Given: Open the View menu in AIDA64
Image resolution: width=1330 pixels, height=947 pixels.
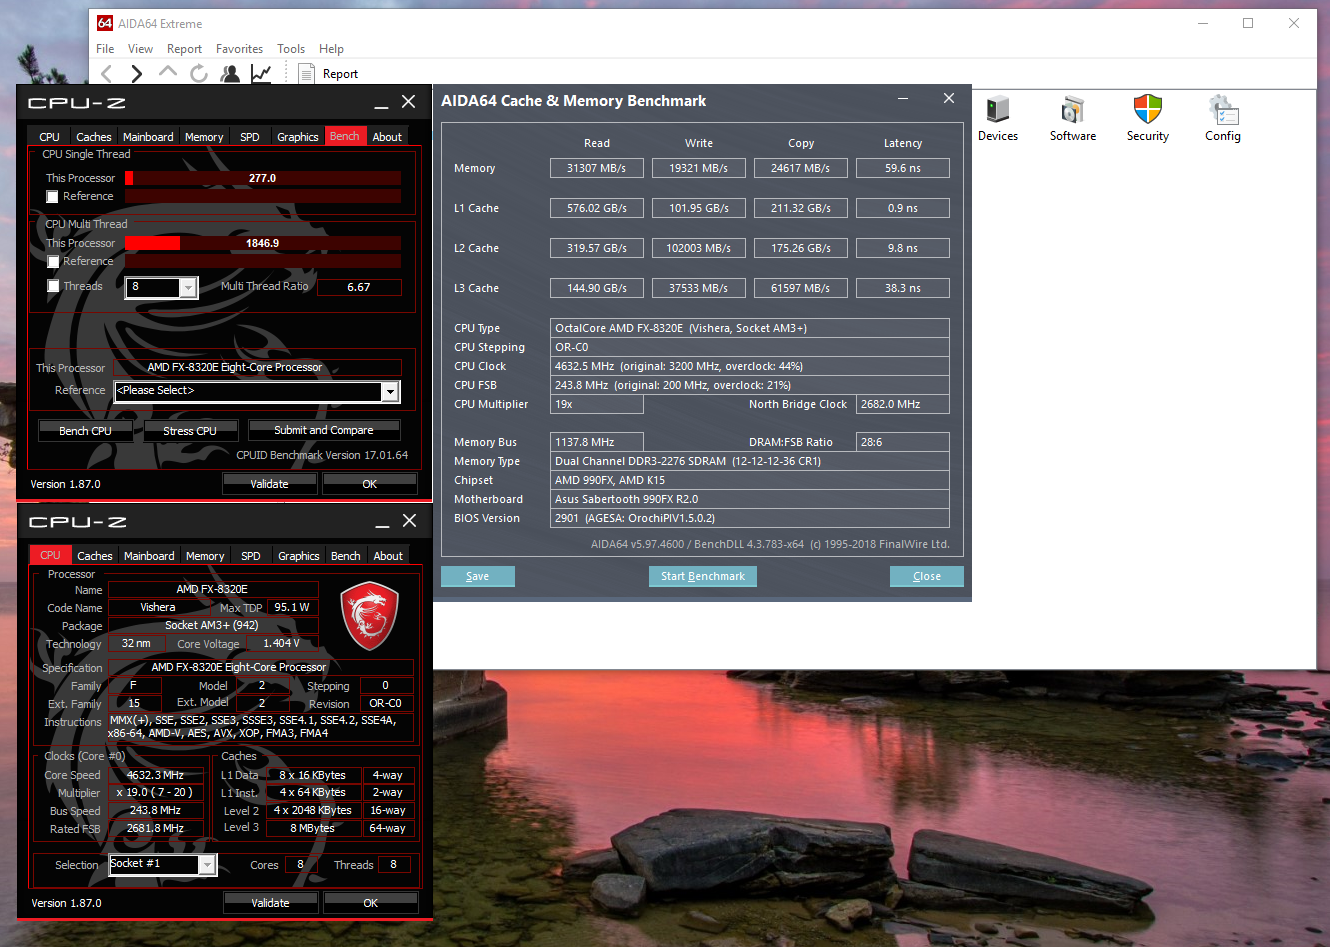Looking at the screenshot, I should pyautogui.click(x=141, y=49).
